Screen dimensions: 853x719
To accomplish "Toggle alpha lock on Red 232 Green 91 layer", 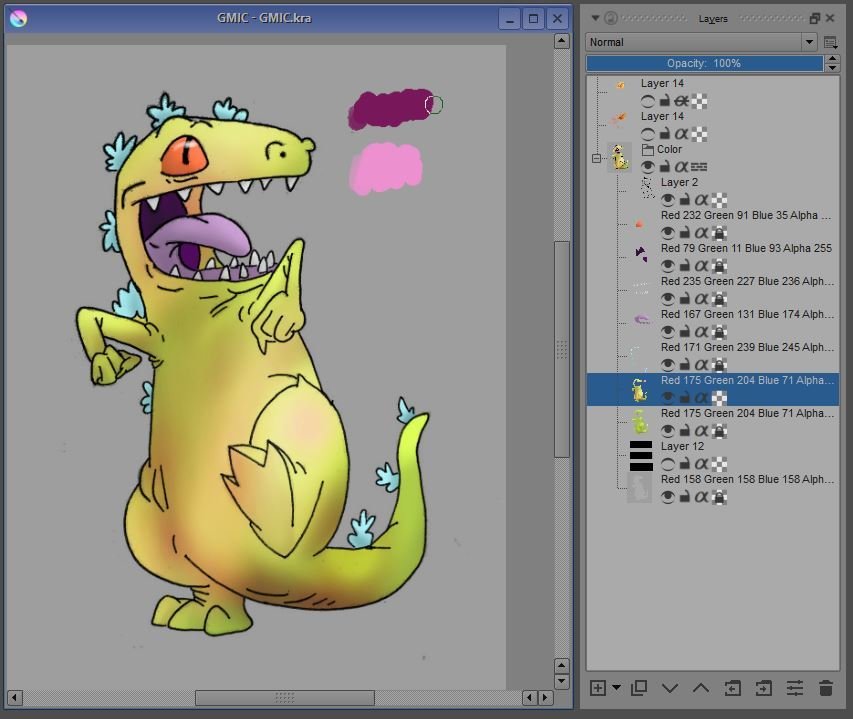I will 720,233.
